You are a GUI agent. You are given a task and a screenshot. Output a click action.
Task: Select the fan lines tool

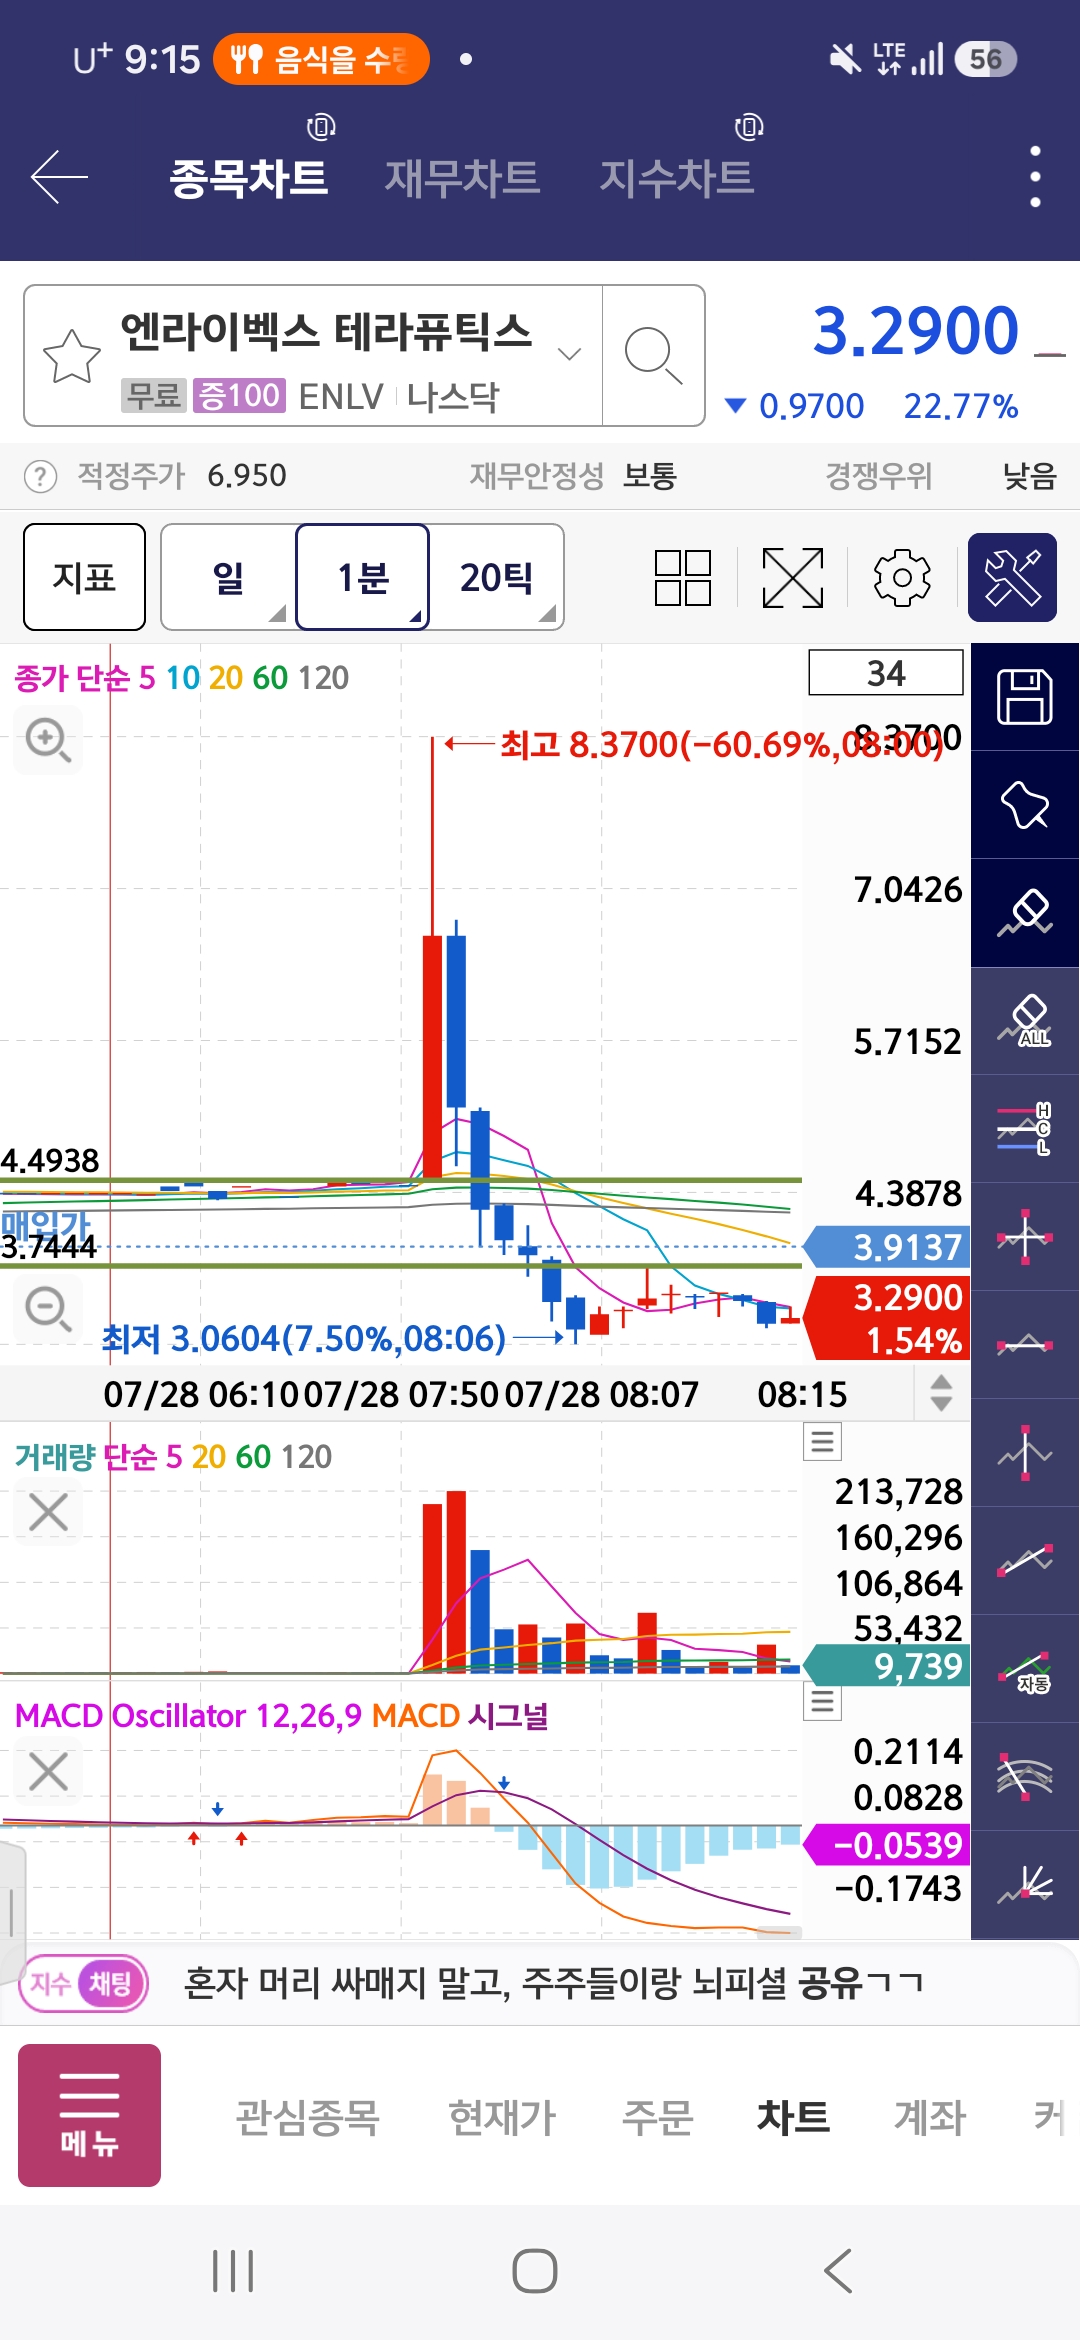tap(1025, 1885)
